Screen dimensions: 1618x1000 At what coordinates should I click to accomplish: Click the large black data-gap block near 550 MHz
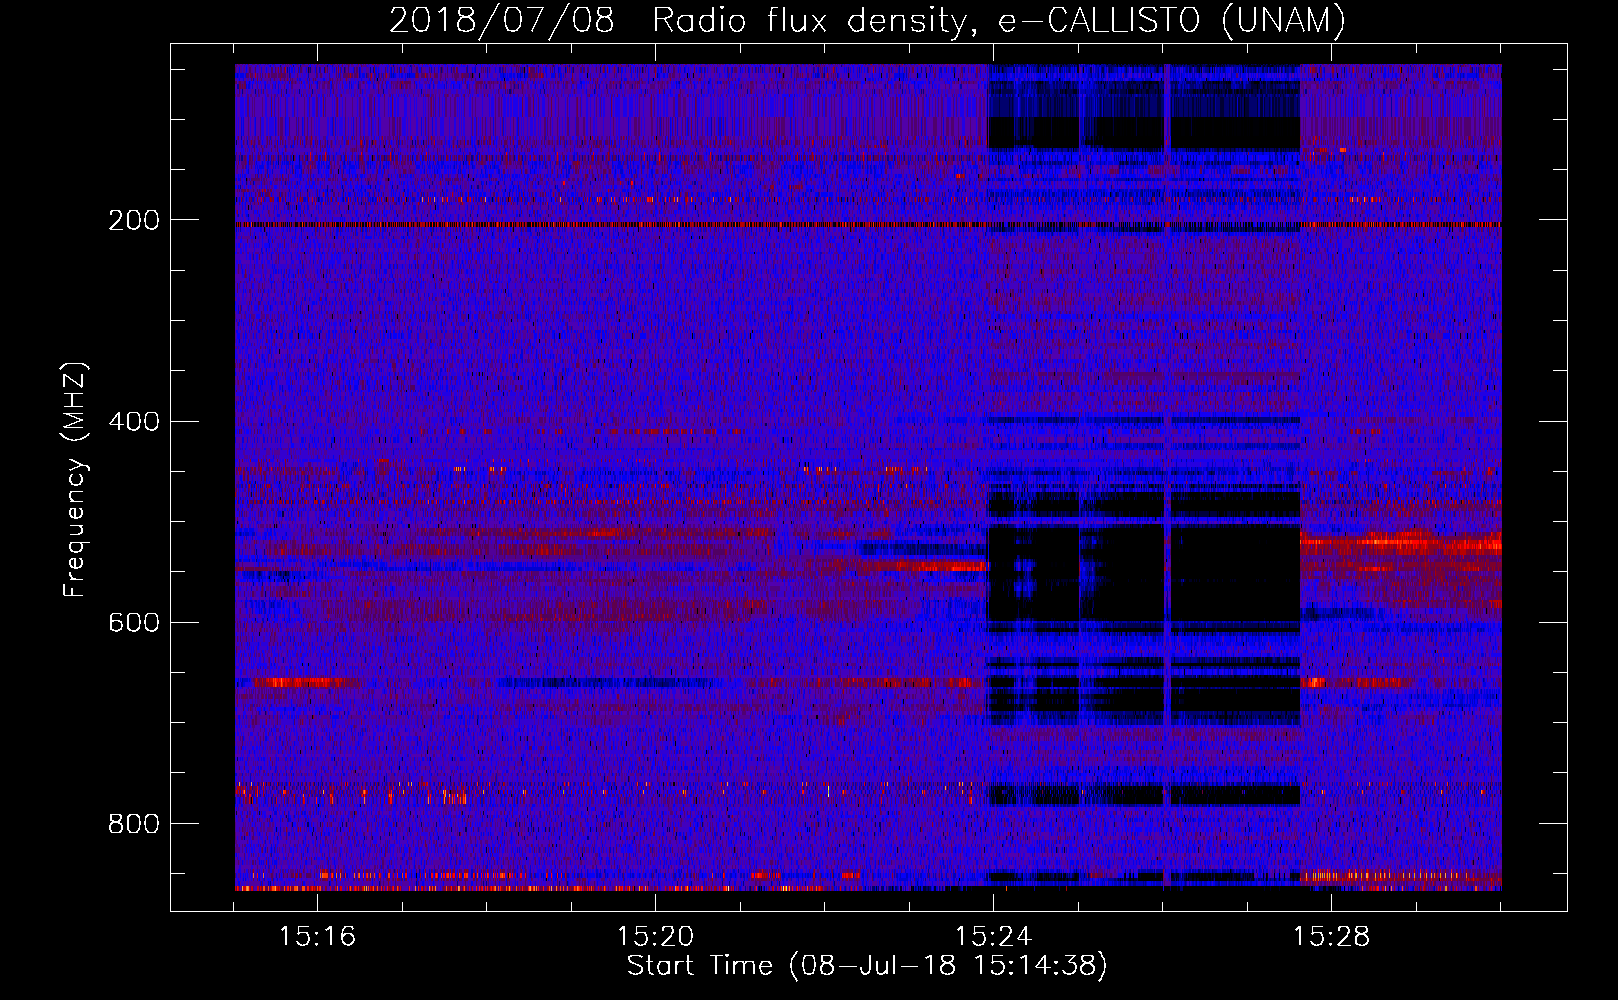[1143, 572]
